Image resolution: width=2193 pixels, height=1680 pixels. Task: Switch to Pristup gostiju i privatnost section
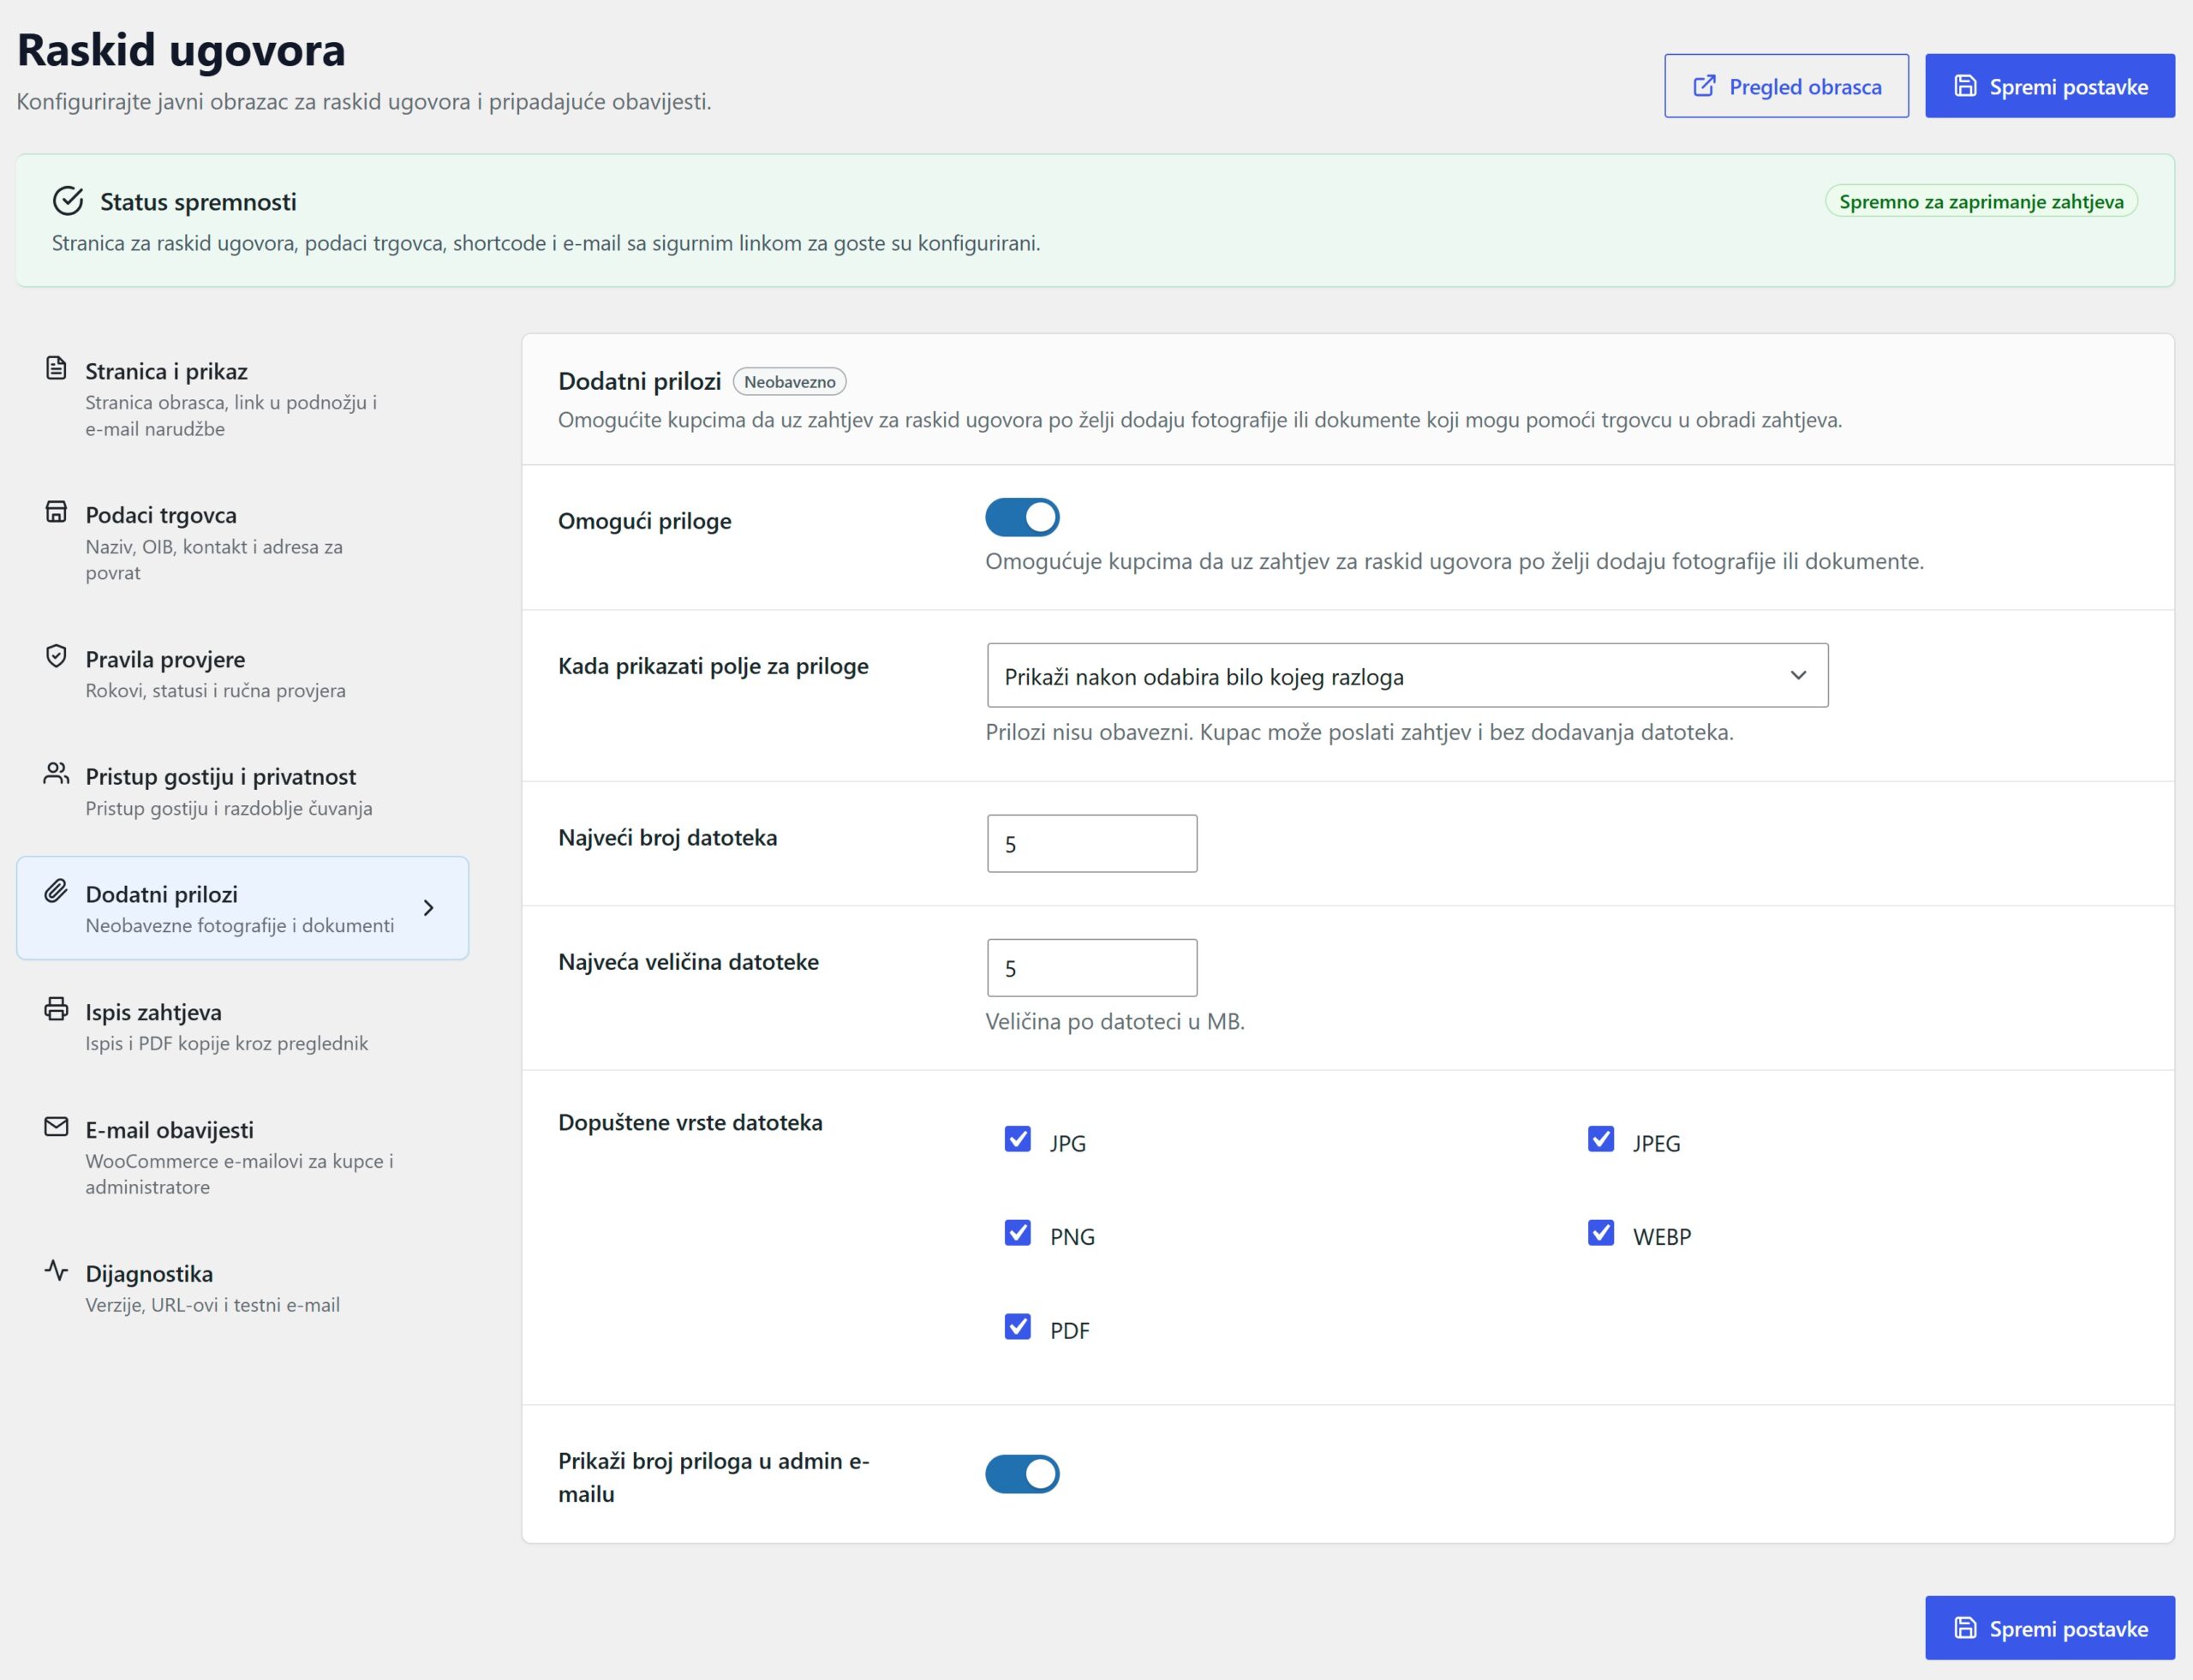click(242, 791)
